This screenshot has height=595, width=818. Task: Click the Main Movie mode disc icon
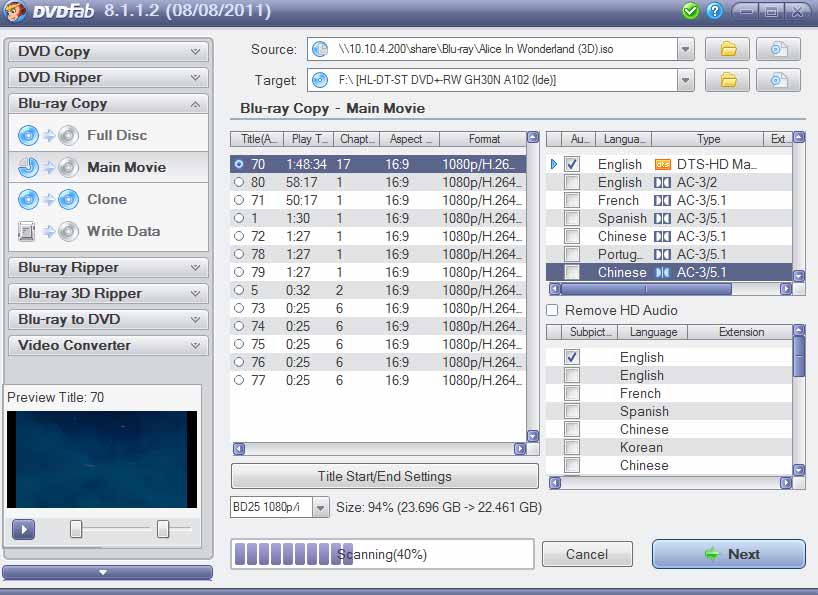[x=28, y=167]
